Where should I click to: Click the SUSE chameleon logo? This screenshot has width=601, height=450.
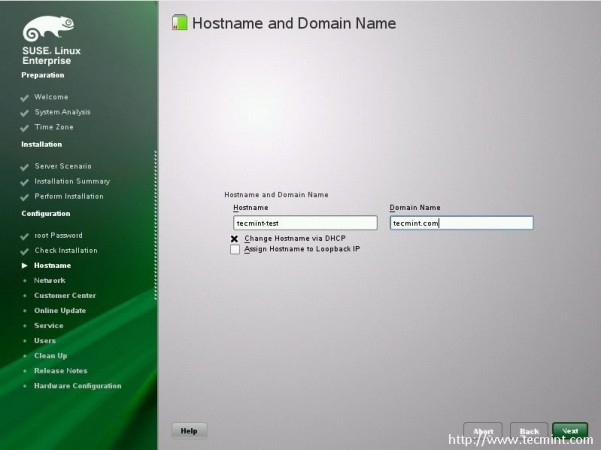(48, 28)
